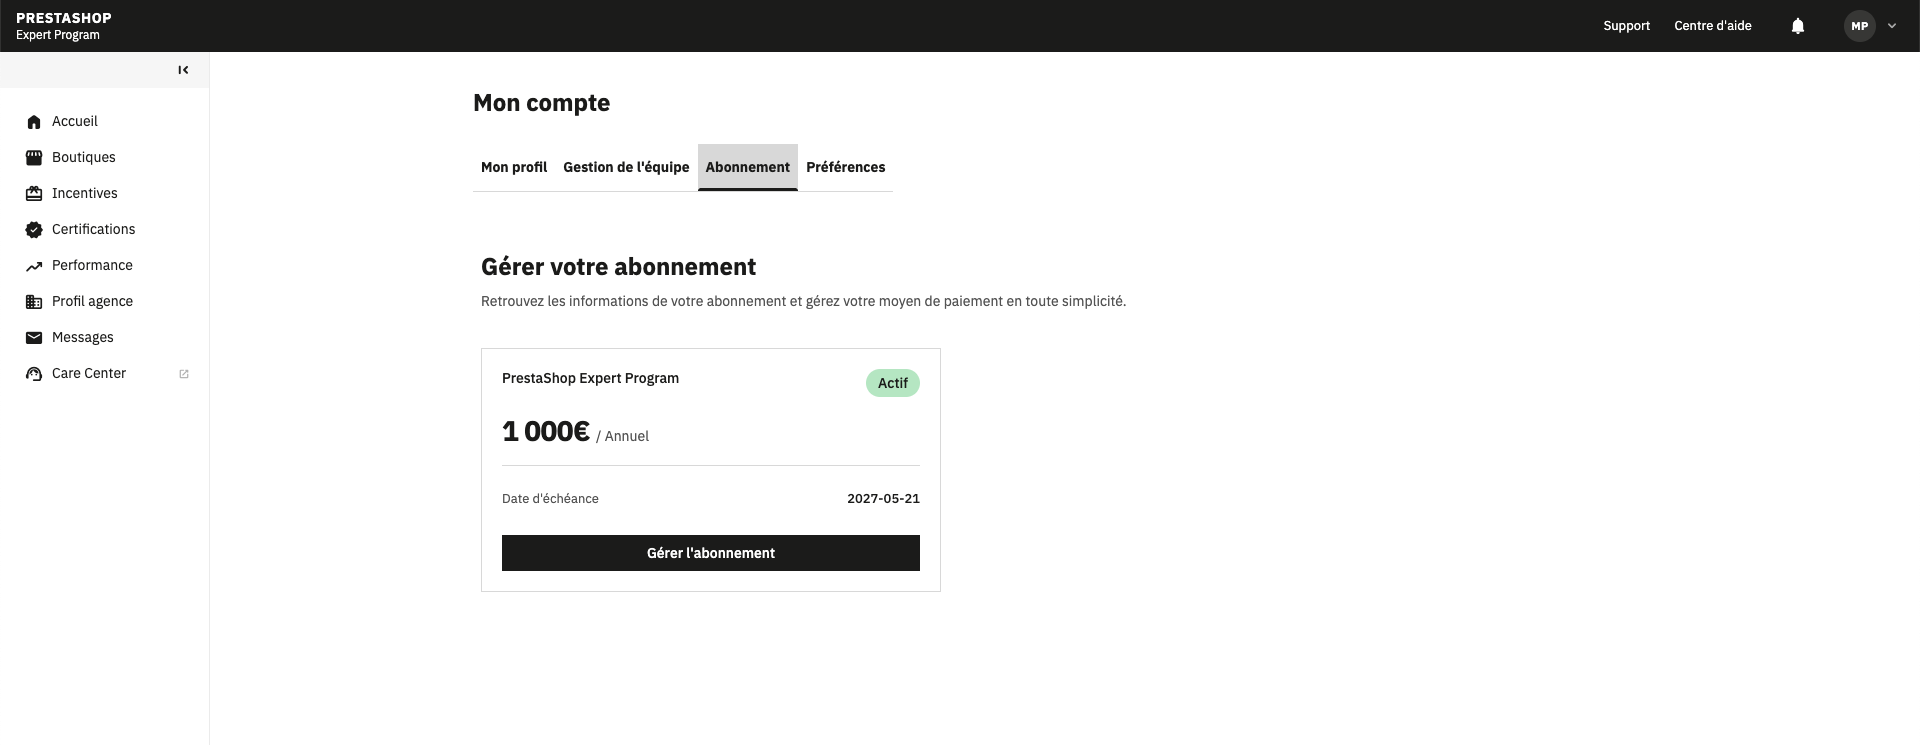Select the Abonnement tab

[x=748, y=167]
